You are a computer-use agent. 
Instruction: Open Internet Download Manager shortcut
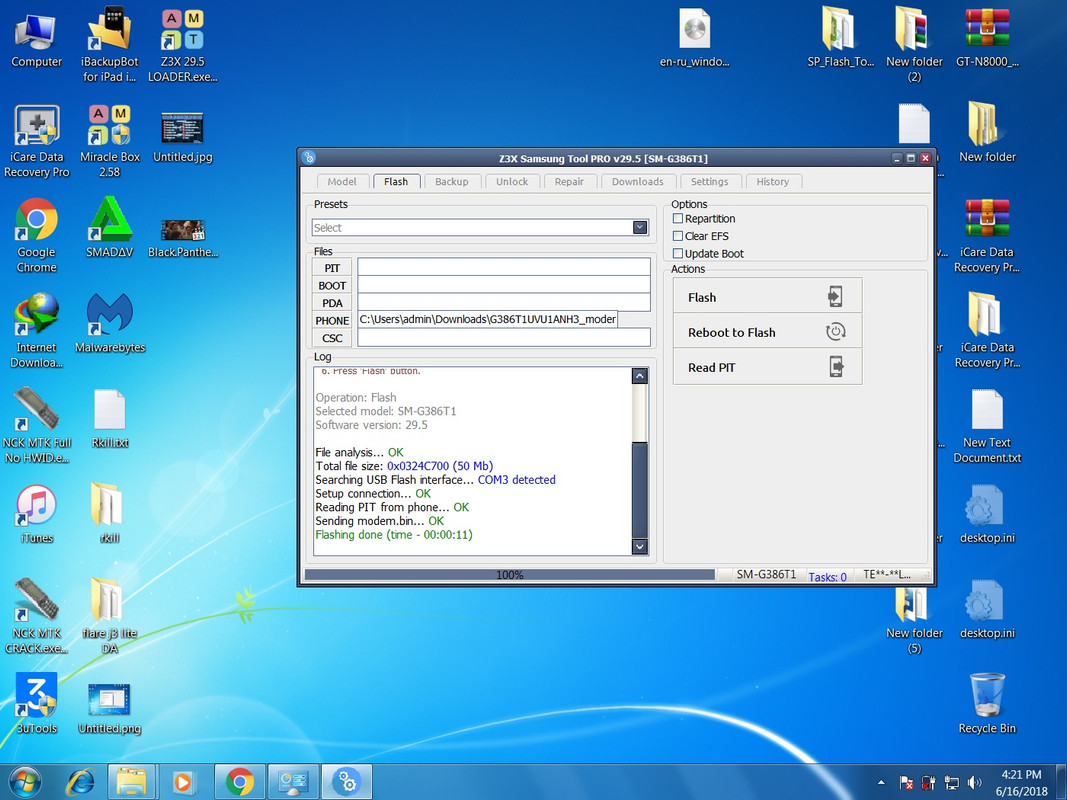pyautogui.click(x=36, y=331)
